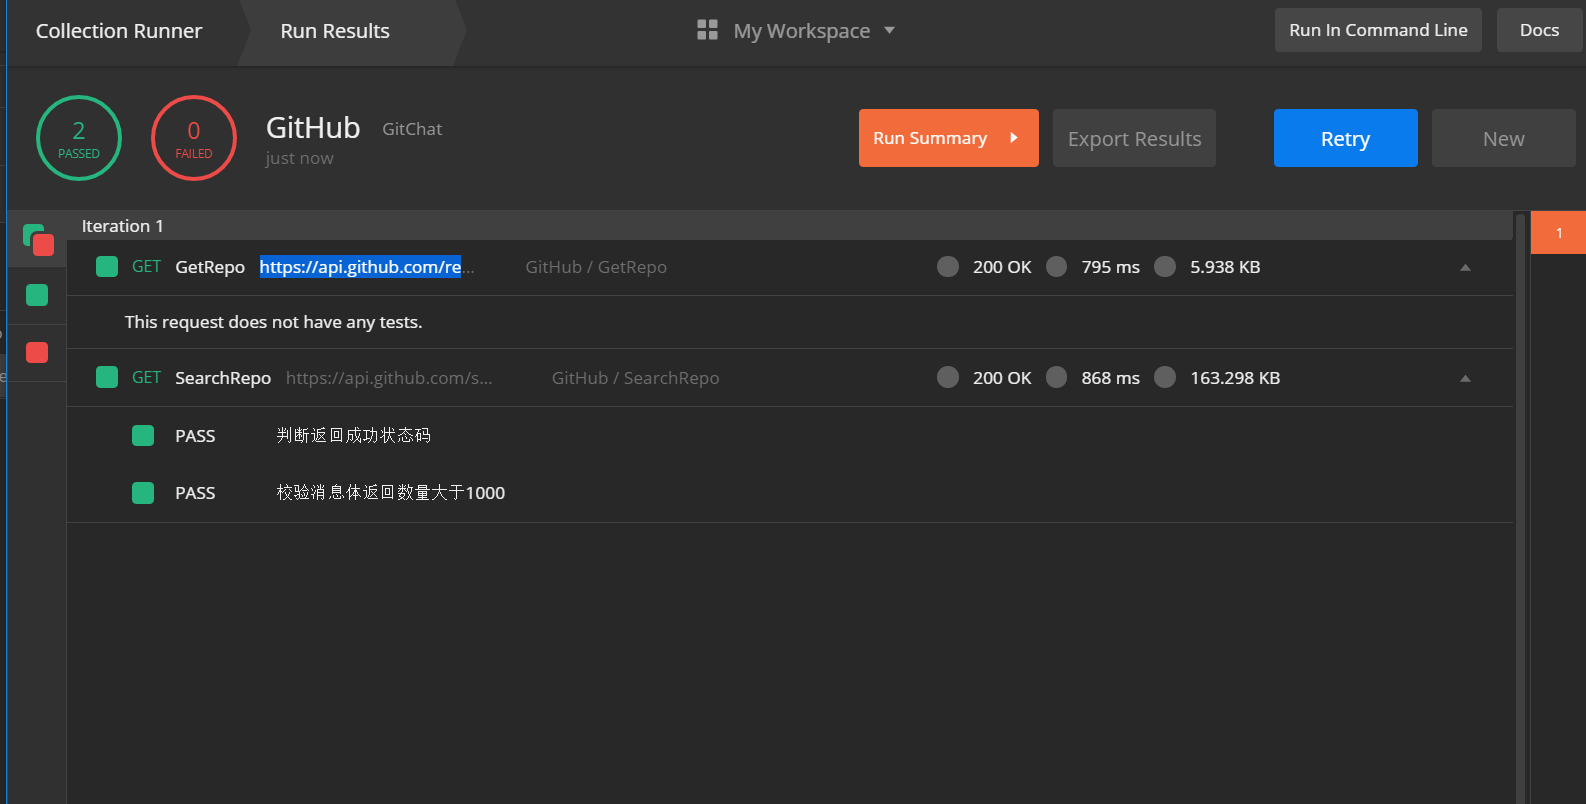Click response size dot icon in GetRepo row
Screen dimensions: 1586x804
[x=1165, y=267]
